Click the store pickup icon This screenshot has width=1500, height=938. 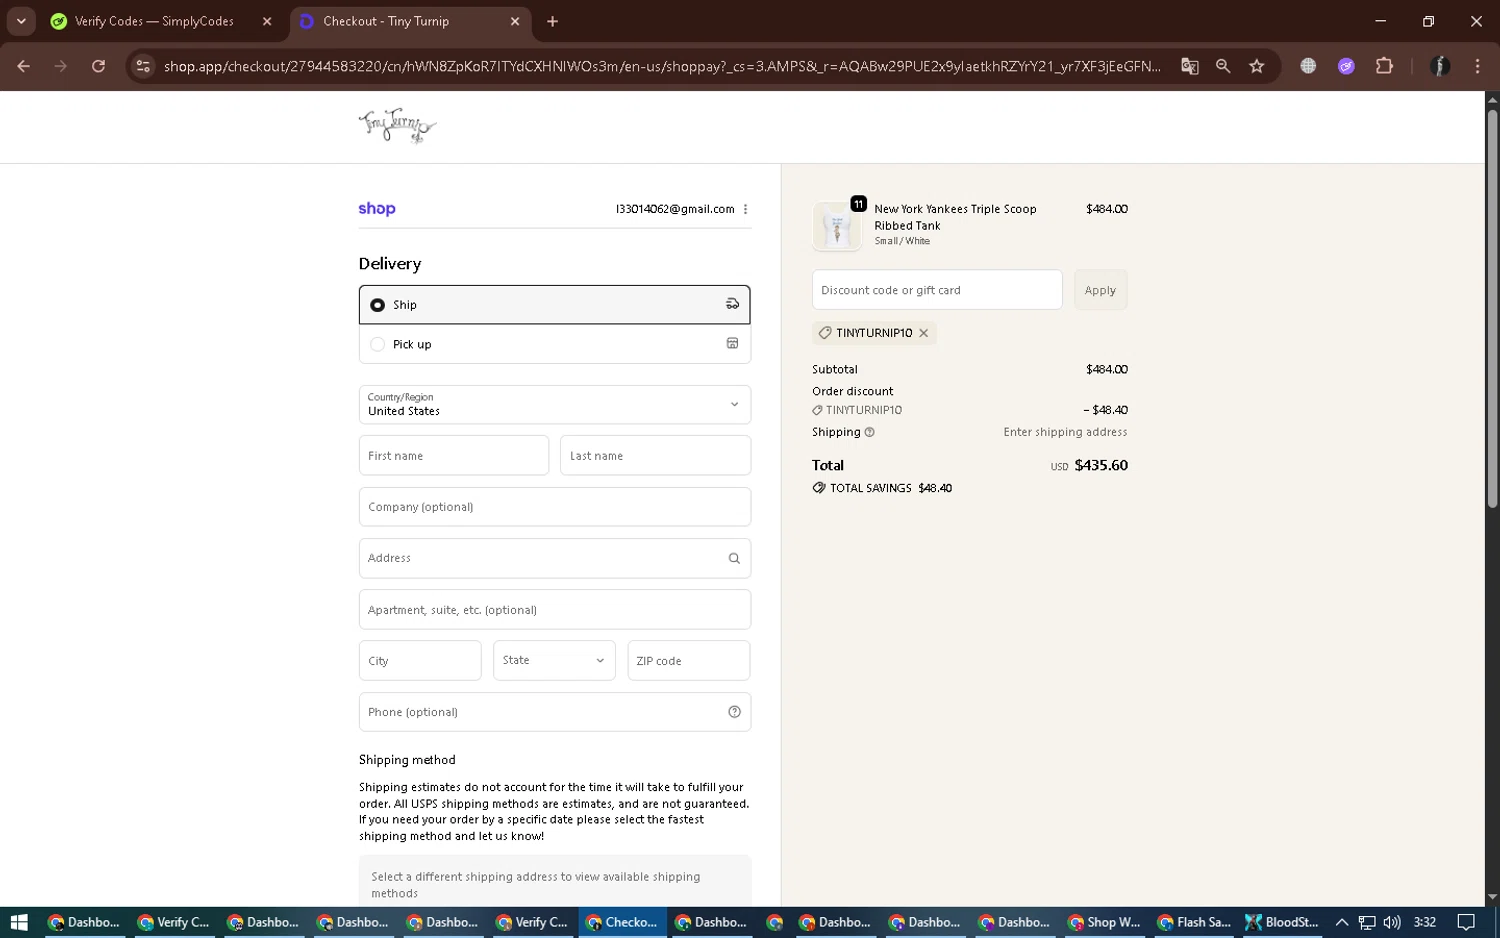point(732,344)
